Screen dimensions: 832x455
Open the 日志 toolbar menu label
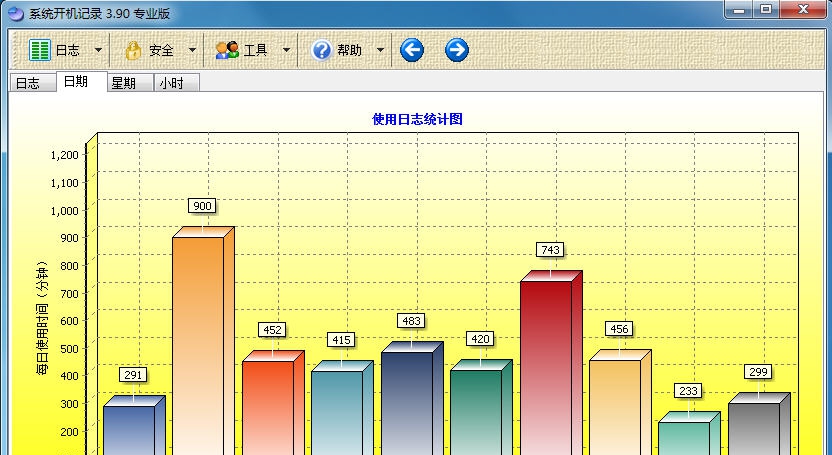pos(67,50)
